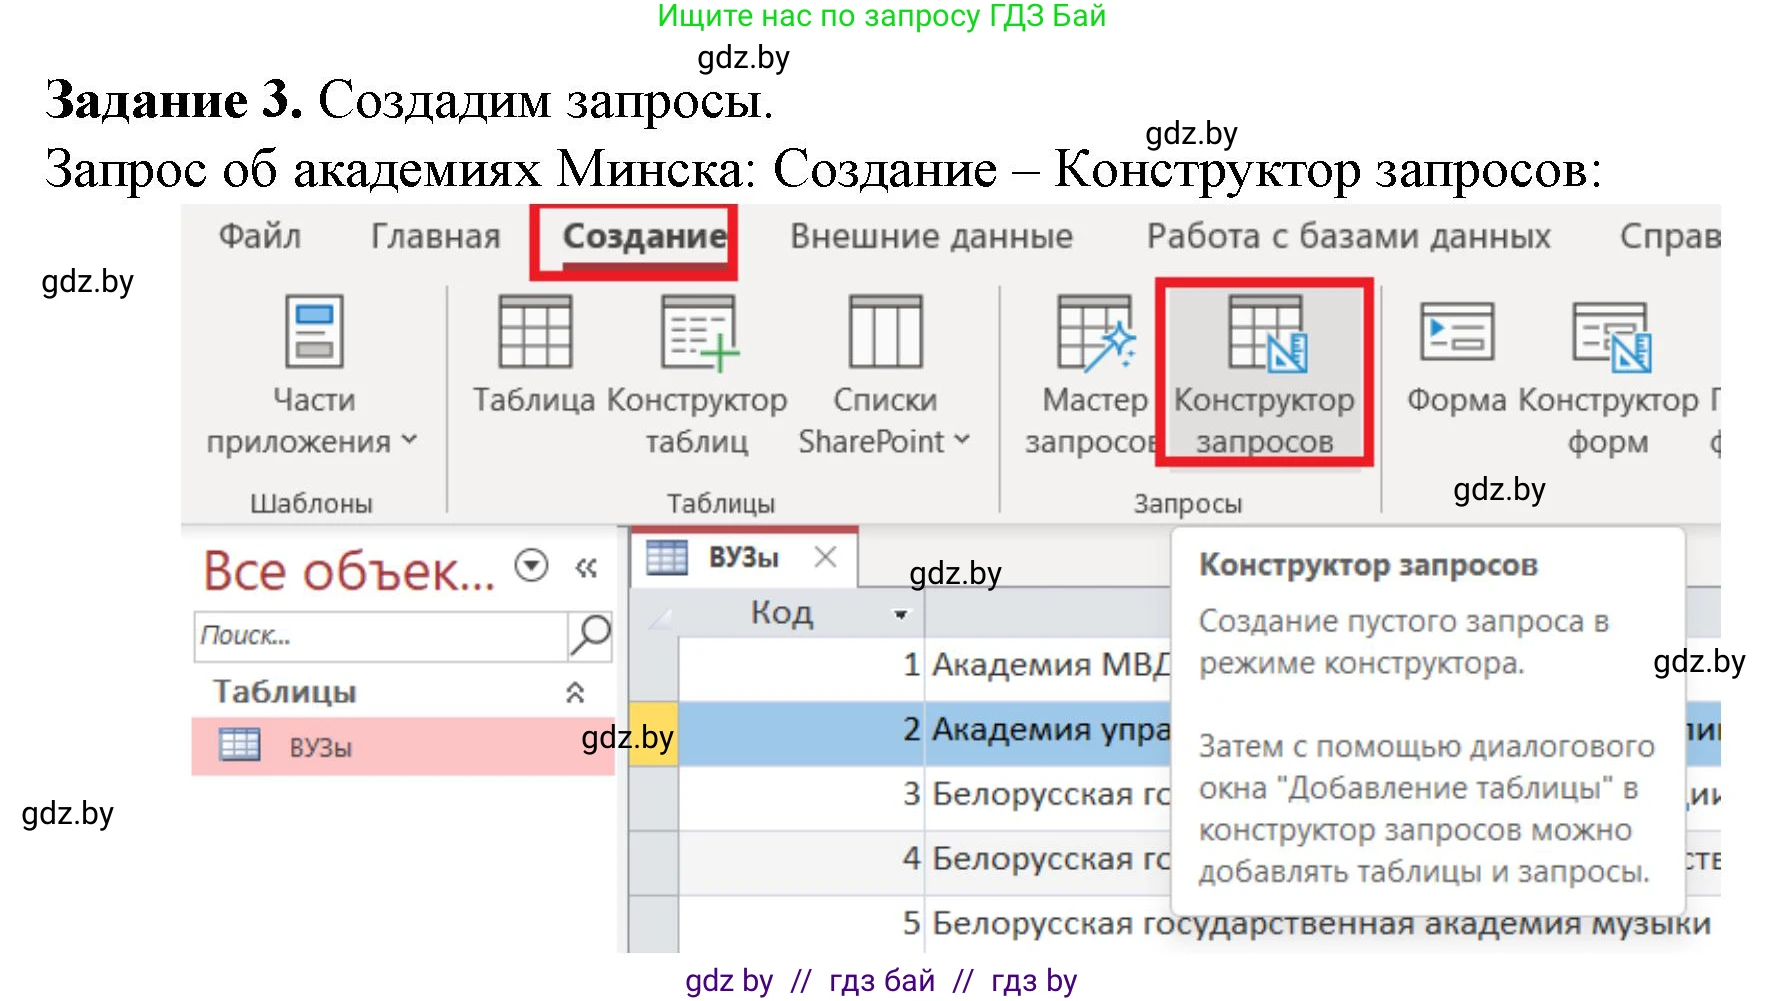Close the ВУЗы table tab
The width and height of the screenshot is (1765, 1001).
coord(826,558)
